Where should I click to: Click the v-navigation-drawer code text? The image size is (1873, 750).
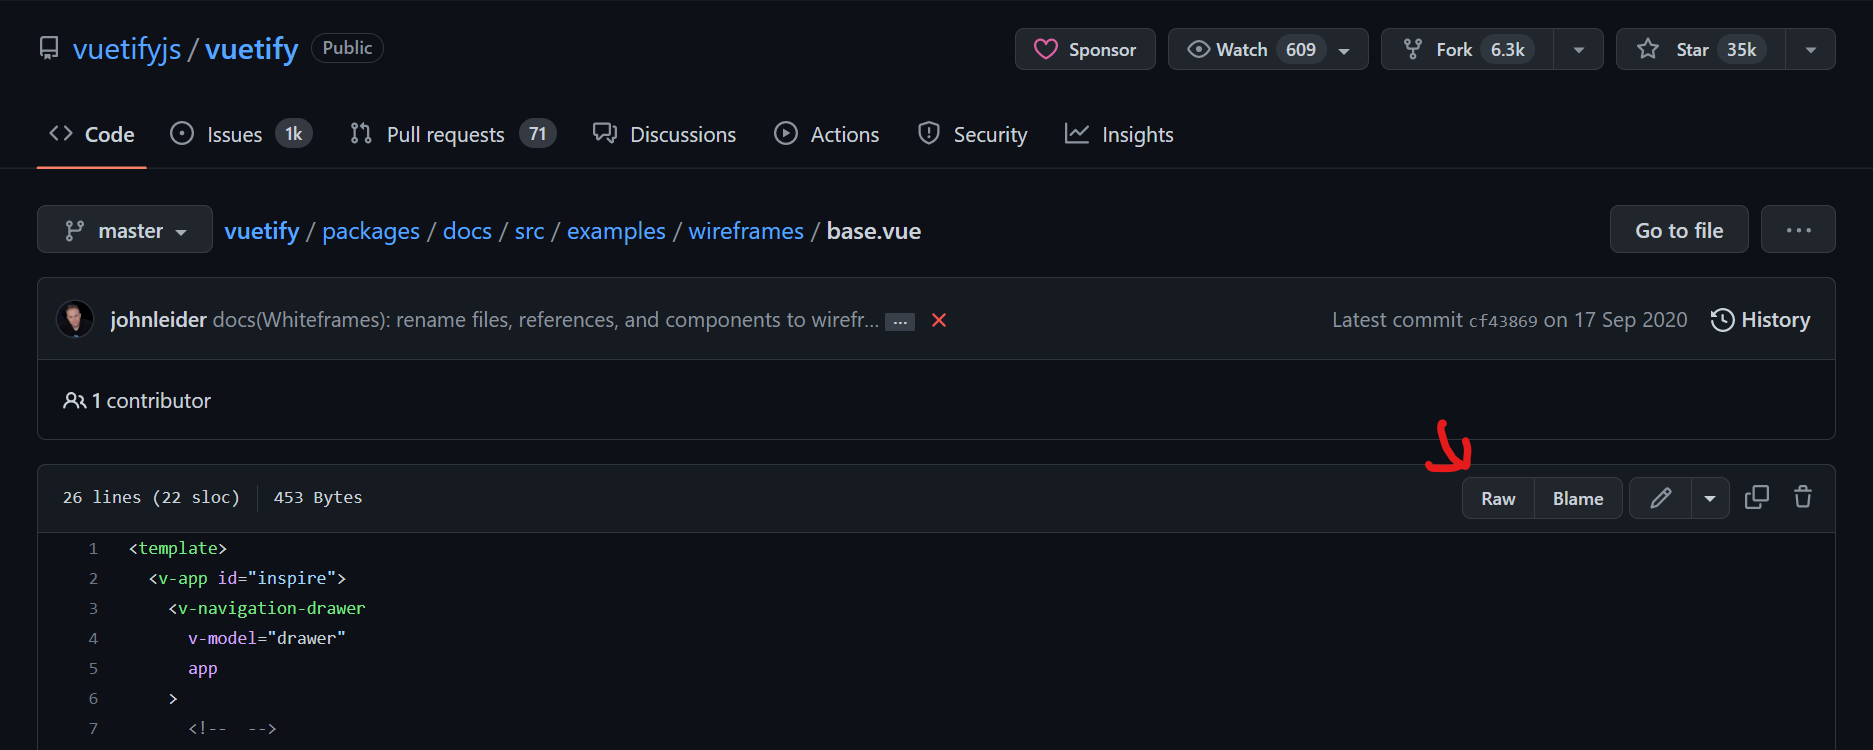click(x=271, y=608)
